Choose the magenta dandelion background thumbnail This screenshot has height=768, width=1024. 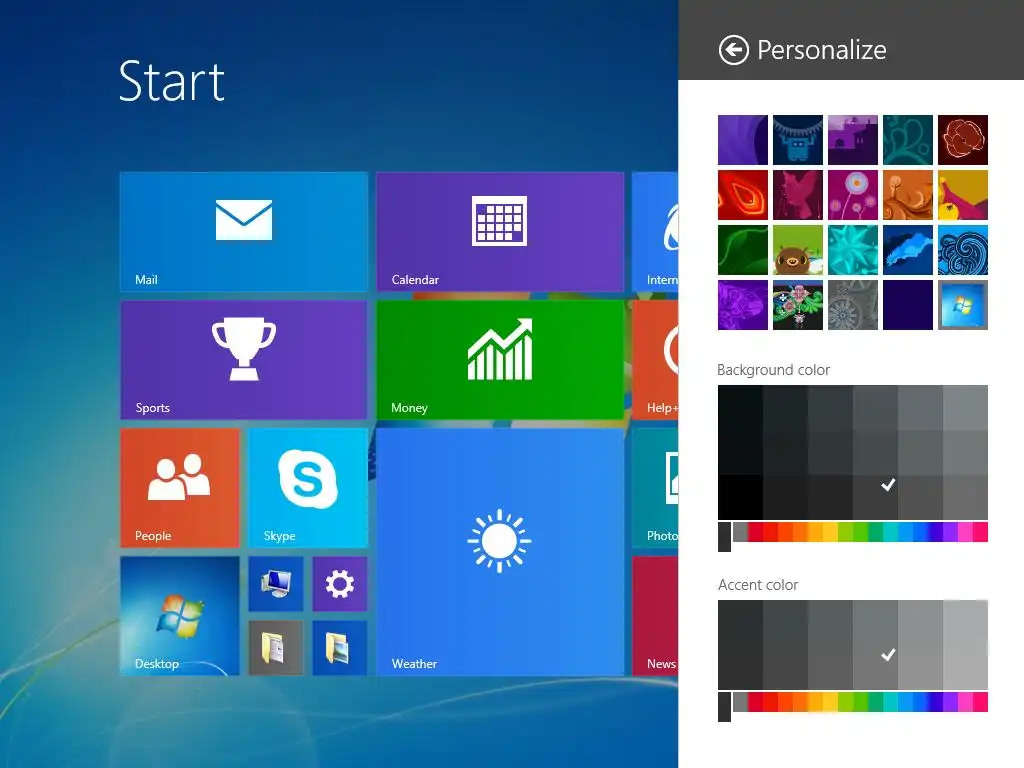[x=853, y=195]
